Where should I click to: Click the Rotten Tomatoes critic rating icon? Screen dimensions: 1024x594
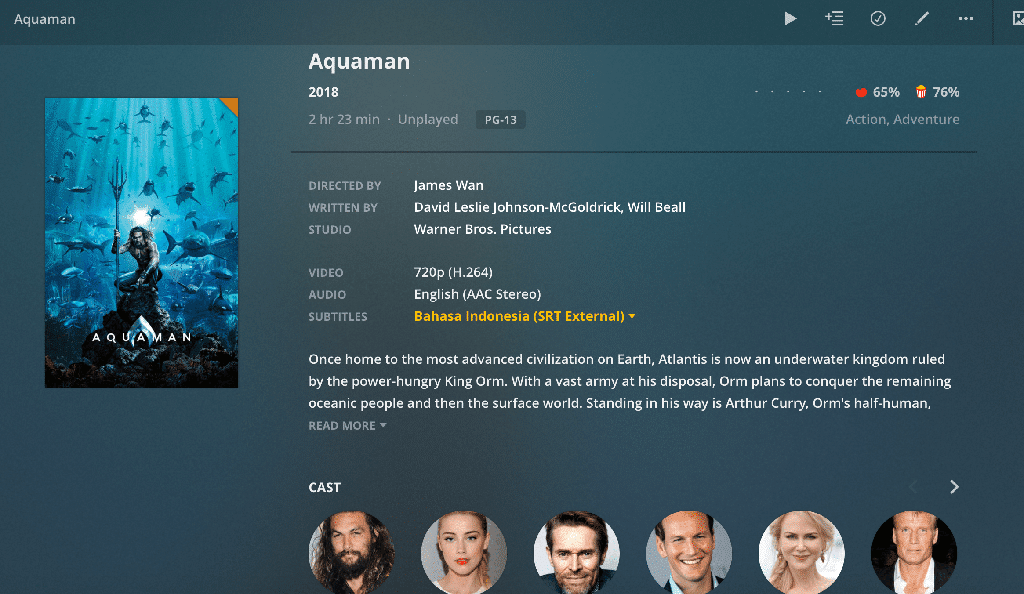pyautogui.click(x=861, y=92)
